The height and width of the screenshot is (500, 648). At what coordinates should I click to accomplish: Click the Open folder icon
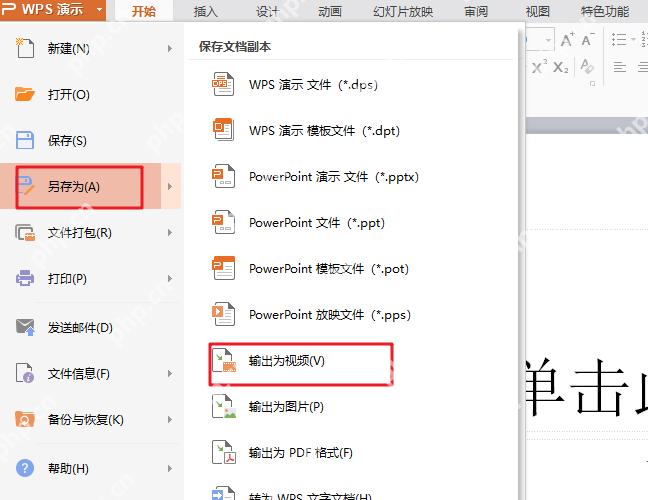tap(24, 94)
